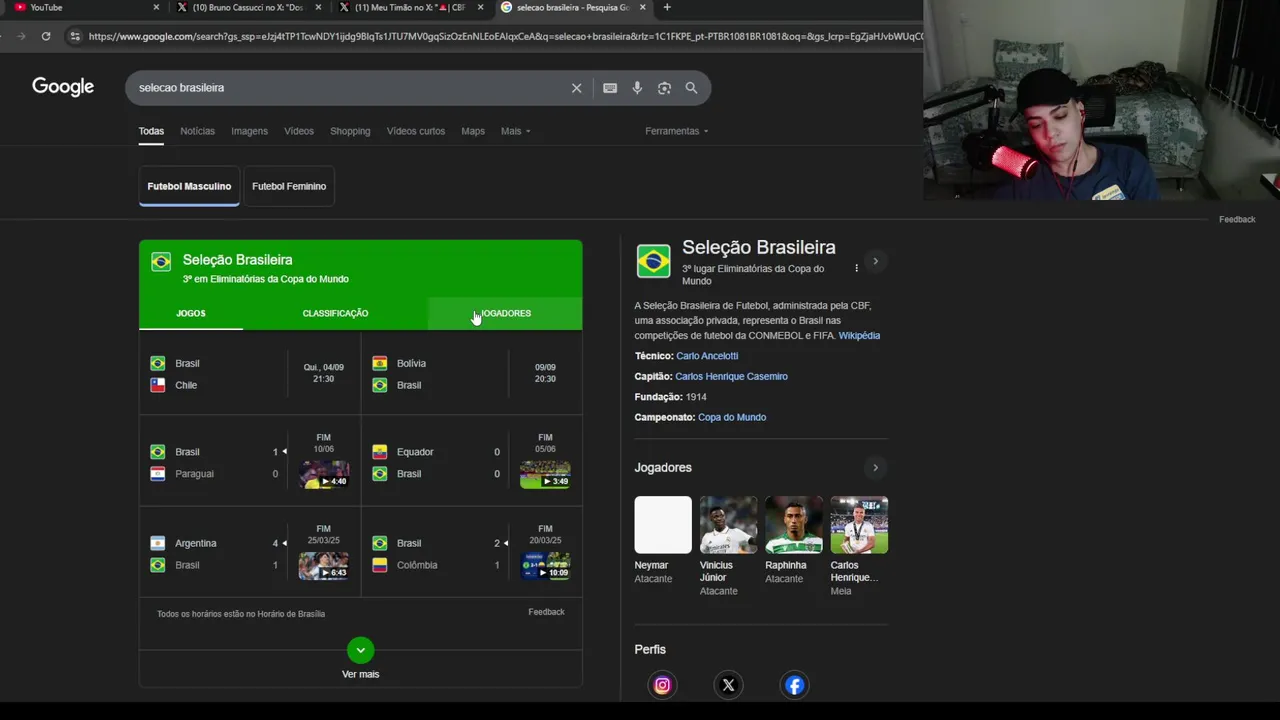The width and height of the screenshot is (1280, 720).
Task: Click the Seleção Brasileira title in green header
Action: click(x=237, y=260)
